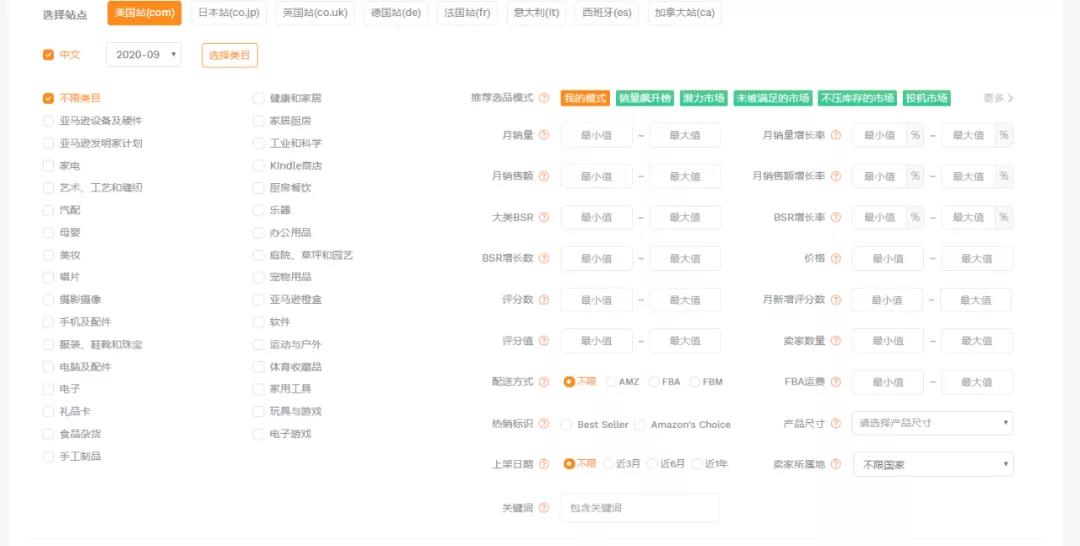Select 近3月 listing date radio

608,464
